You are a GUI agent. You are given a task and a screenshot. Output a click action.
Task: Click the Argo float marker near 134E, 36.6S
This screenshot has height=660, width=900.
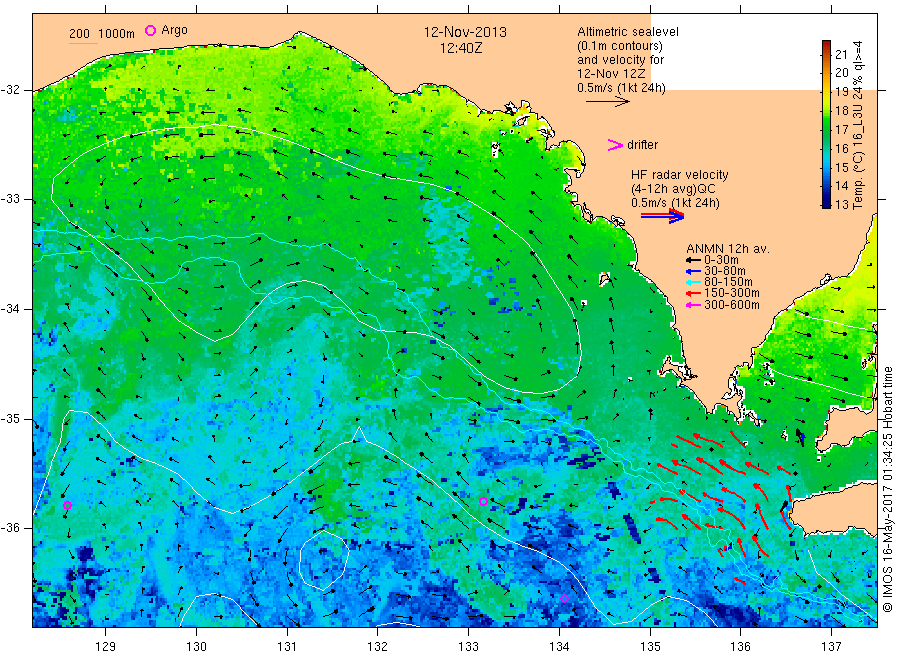pyautogui.click(x=564, y=599)
